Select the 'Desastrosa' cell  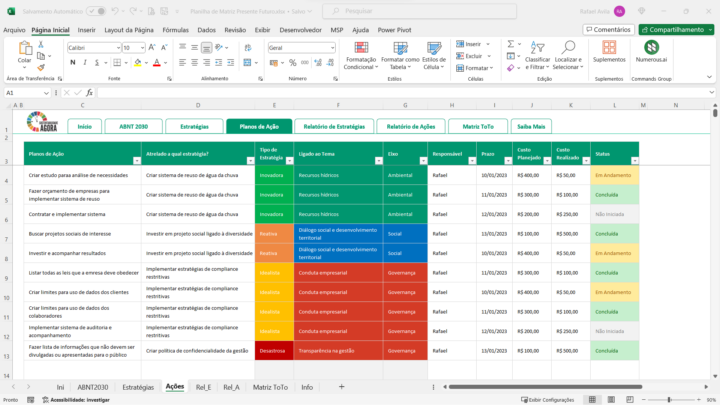tap(274, 350)
